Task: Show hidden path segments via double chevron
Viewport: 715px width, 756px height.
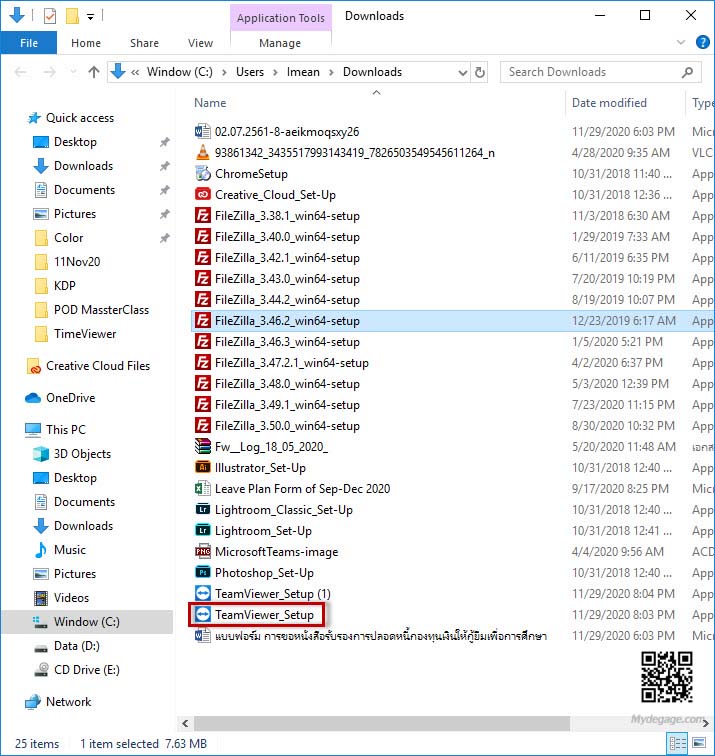Action: 135,72
